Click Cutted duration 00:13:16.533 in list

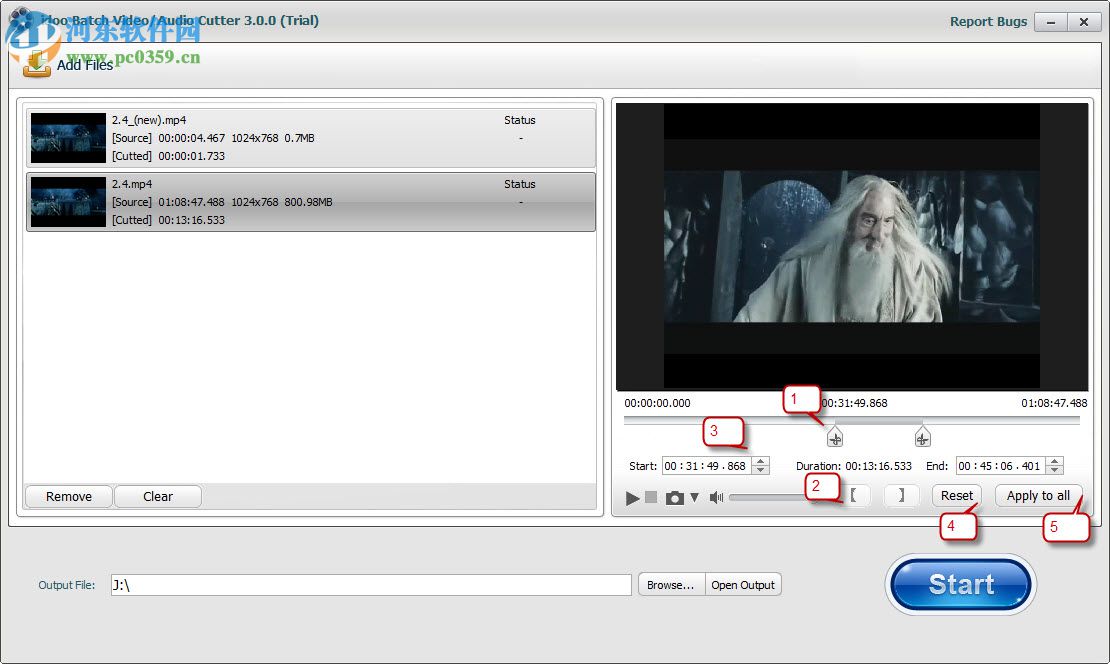pos(191,220)
